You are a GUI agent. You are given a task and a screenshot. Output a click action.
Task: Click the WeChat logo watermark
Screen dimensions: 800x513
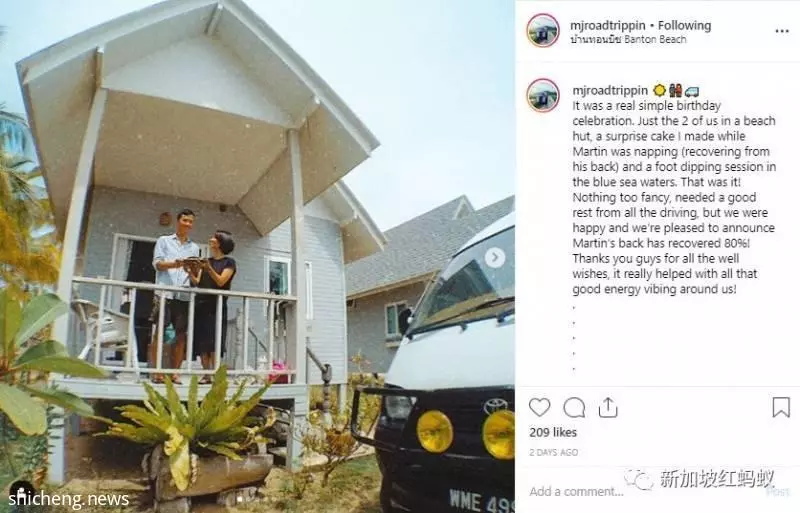[638, 479]
